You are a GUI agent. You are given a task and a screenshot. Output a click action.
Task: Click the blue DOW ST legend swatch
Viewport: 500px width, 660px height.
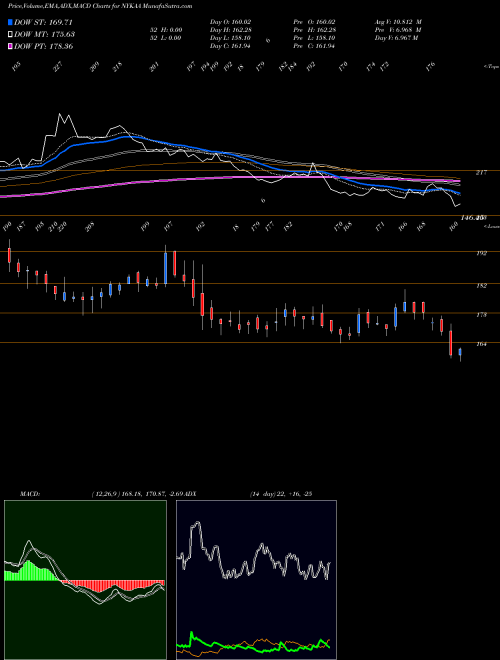10,23
